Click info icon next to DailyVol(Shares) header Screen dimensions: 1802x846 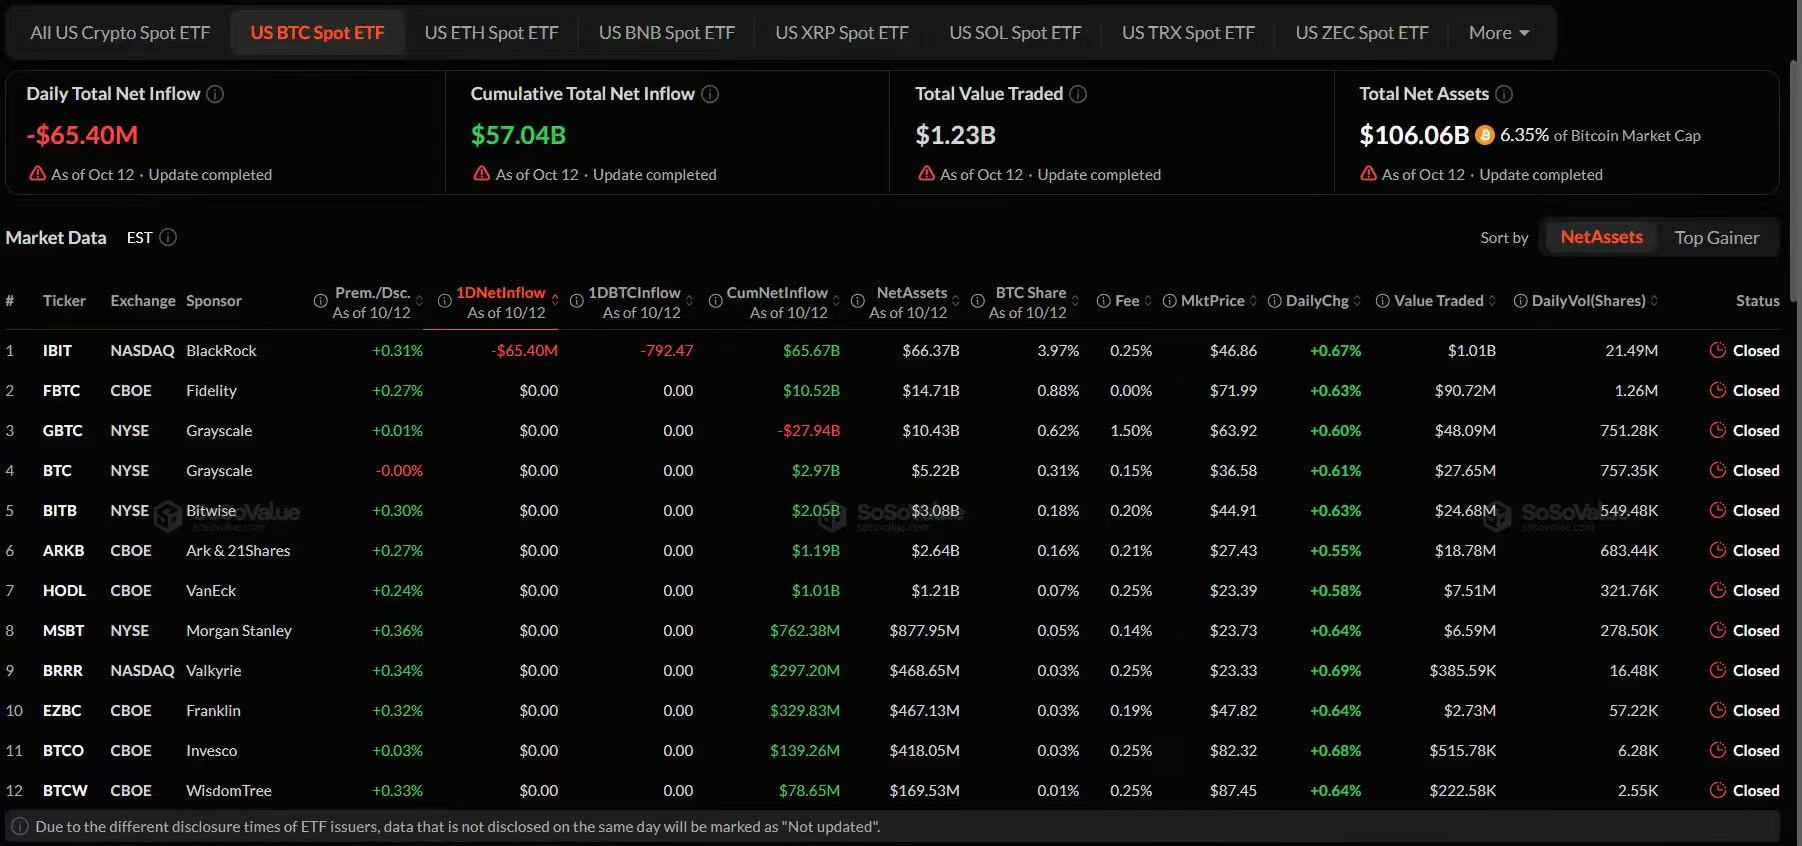(1520, 301)
